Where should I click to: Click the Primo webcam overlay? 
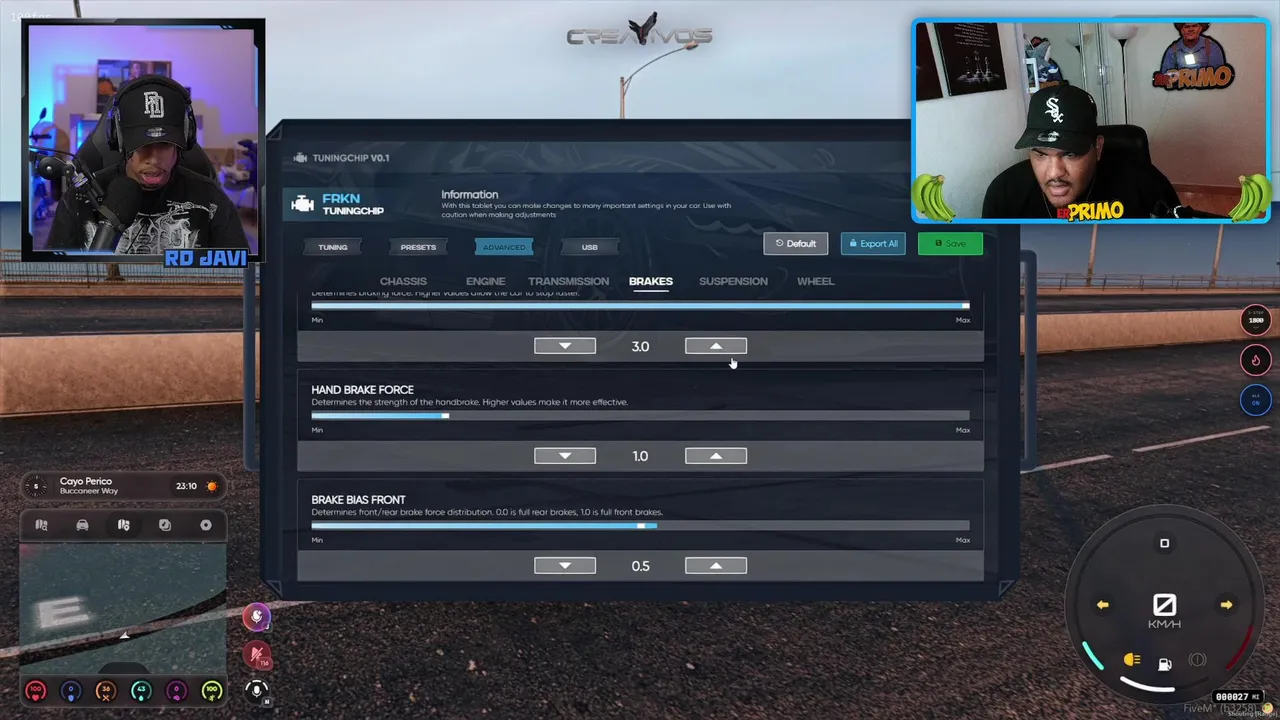(1091, 120)
